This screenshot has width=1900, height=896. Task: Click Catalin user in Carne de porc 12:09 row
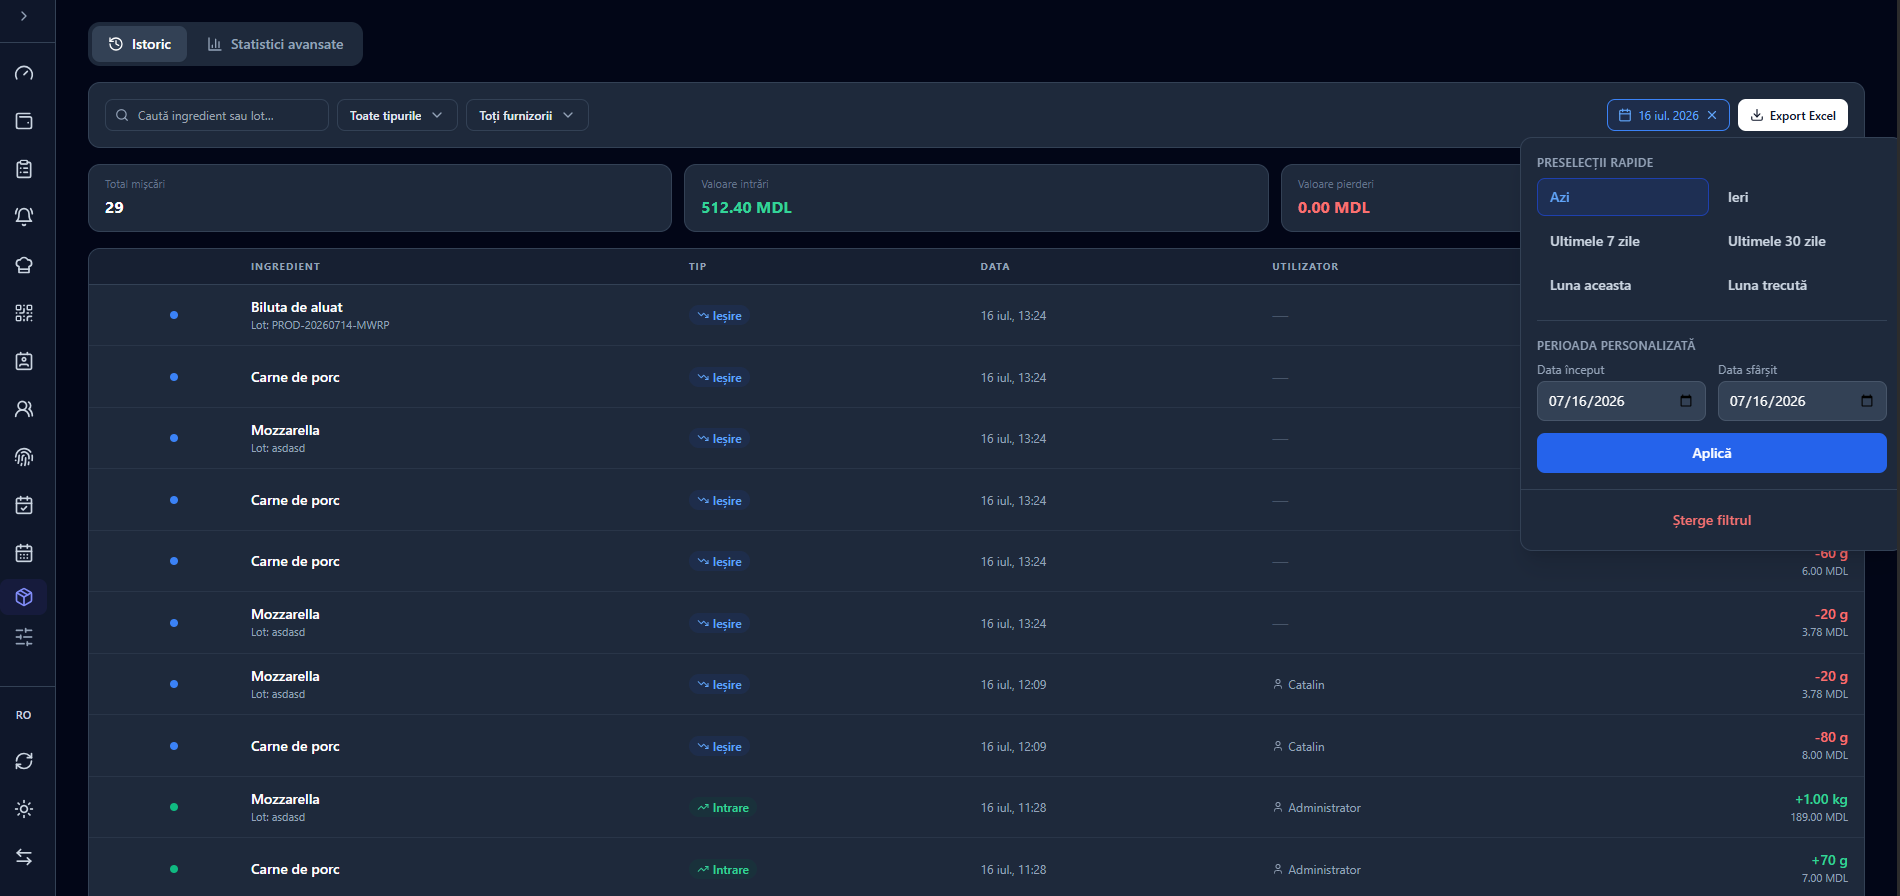click(x=1299, y=747)
